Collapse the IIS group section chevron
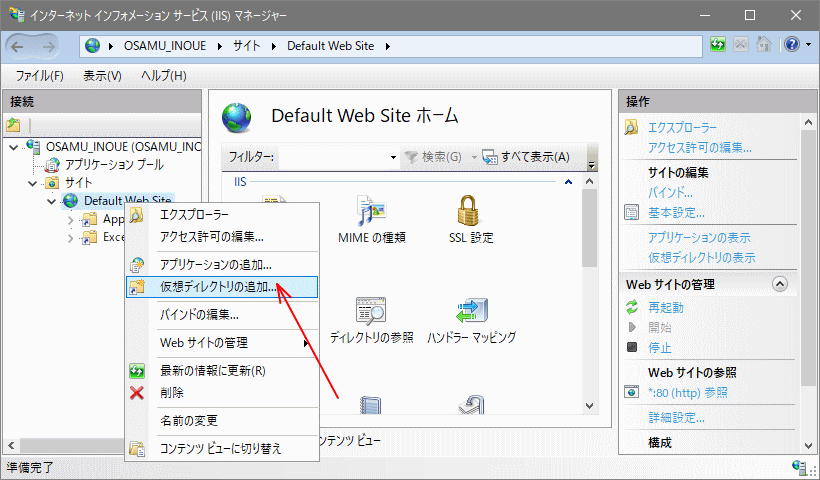Screen dimensions: 820x480 (568, 182)
